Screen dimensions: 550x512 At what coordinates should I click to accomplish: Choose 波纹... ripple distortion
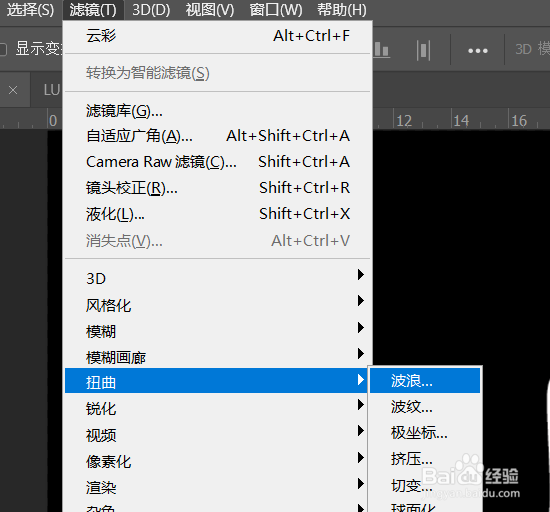click(425, 407)
